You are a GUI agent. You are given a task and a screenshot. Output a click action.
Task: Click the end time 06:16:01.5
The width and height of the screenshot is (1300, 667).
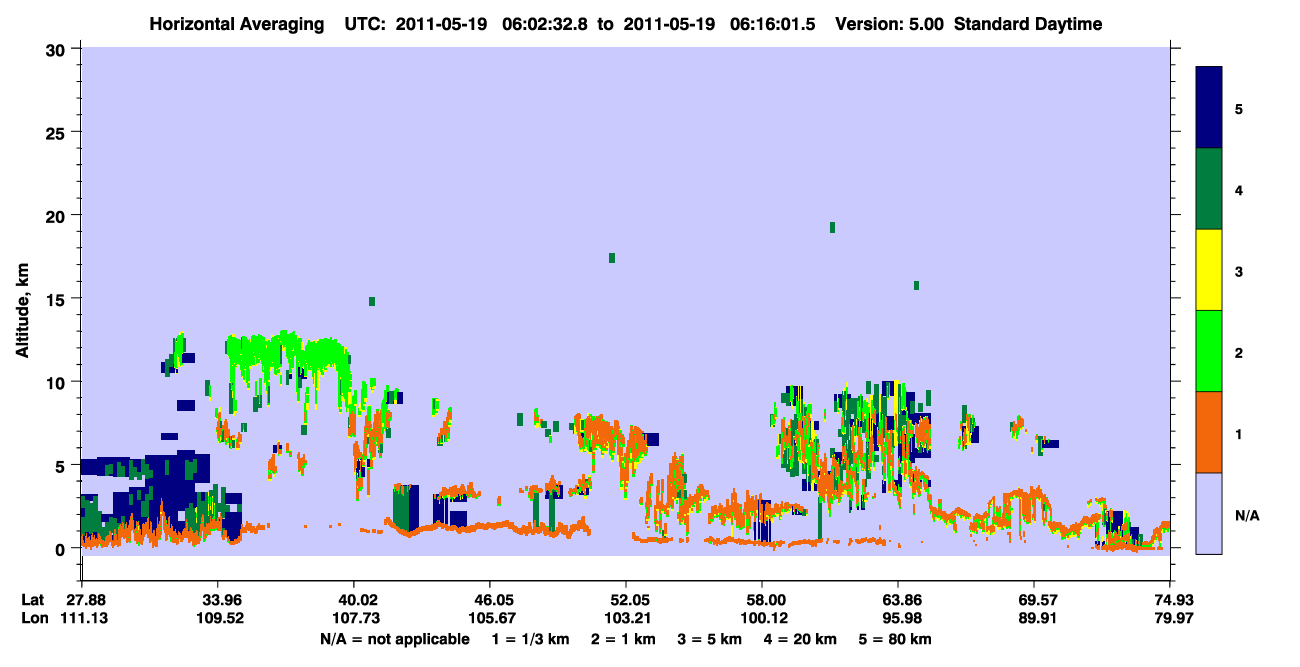click(770, 25)
